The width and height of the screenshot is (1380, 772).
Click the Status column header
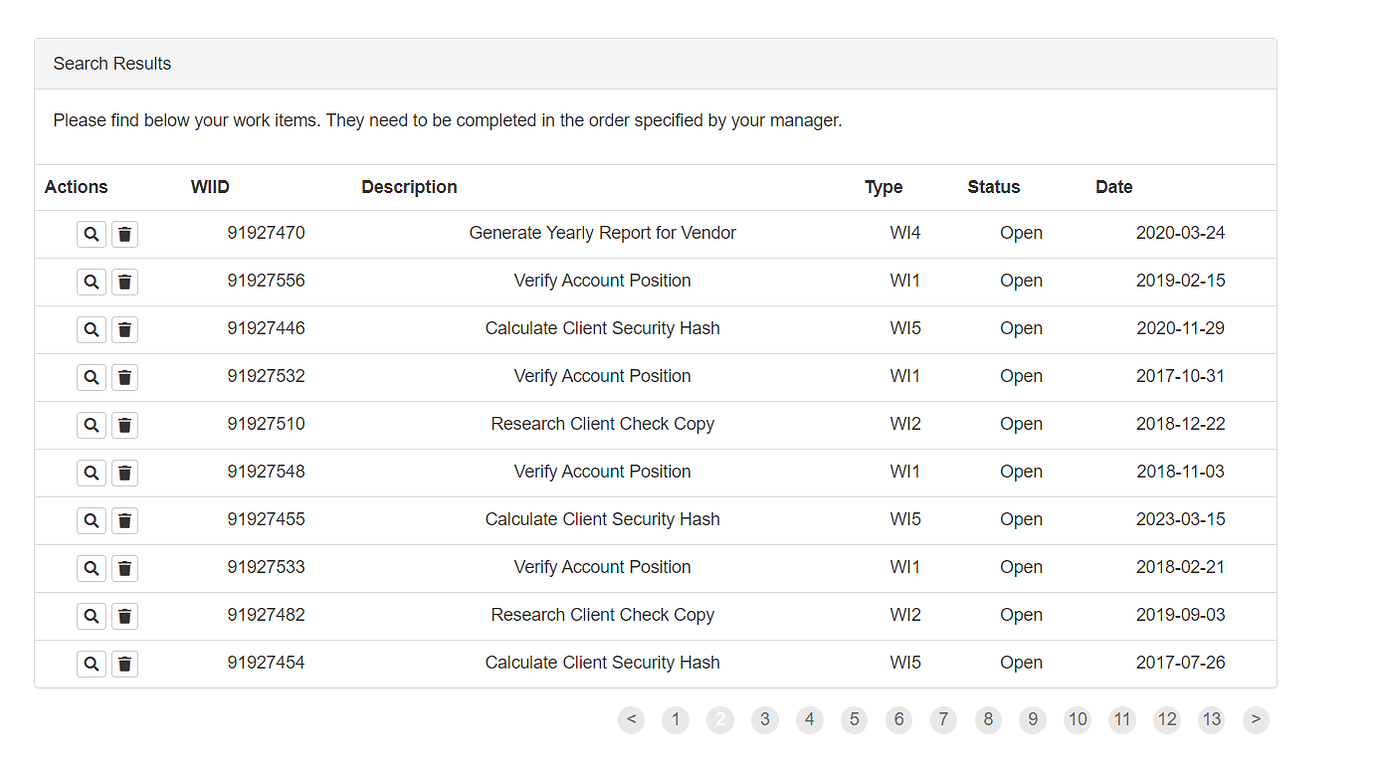click(x=994, y=187)
